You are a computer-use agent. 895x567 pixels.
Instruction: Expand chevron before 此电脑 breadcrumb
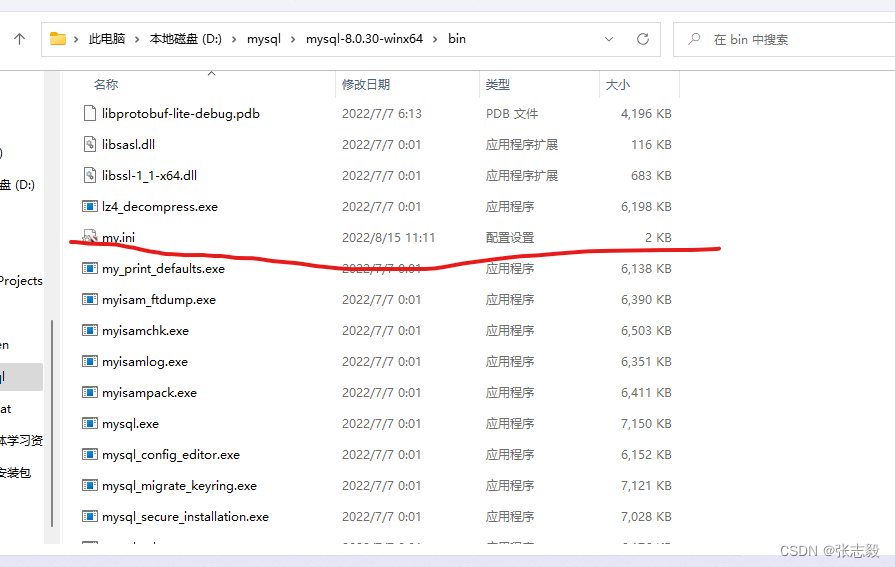(76, 39)
